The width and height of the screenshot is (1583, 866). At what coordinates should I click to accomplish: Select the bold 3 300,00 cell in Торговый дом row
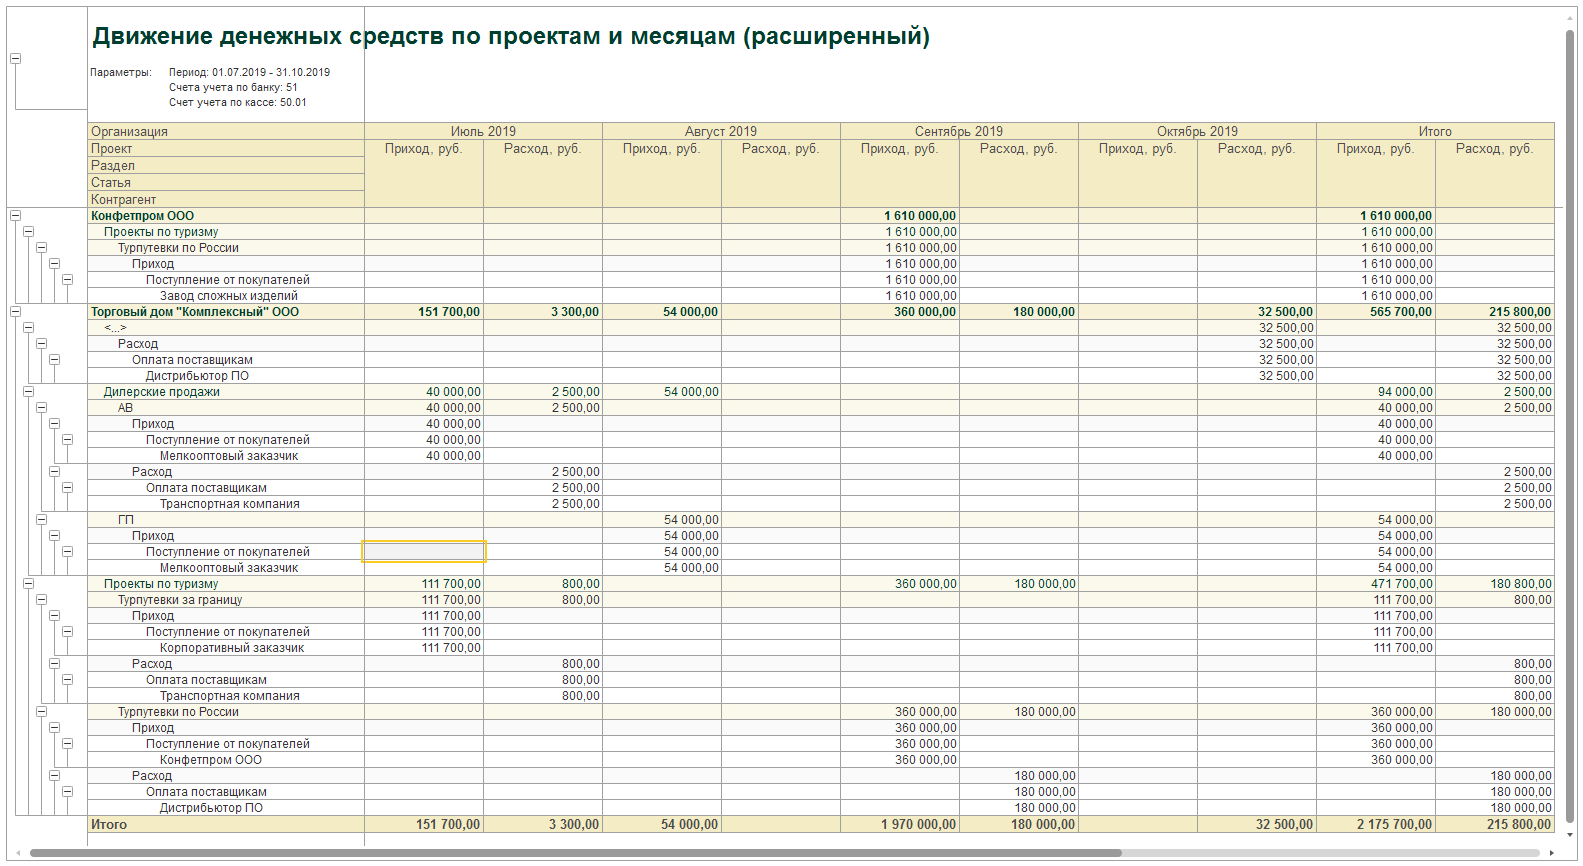coord(543,311)
